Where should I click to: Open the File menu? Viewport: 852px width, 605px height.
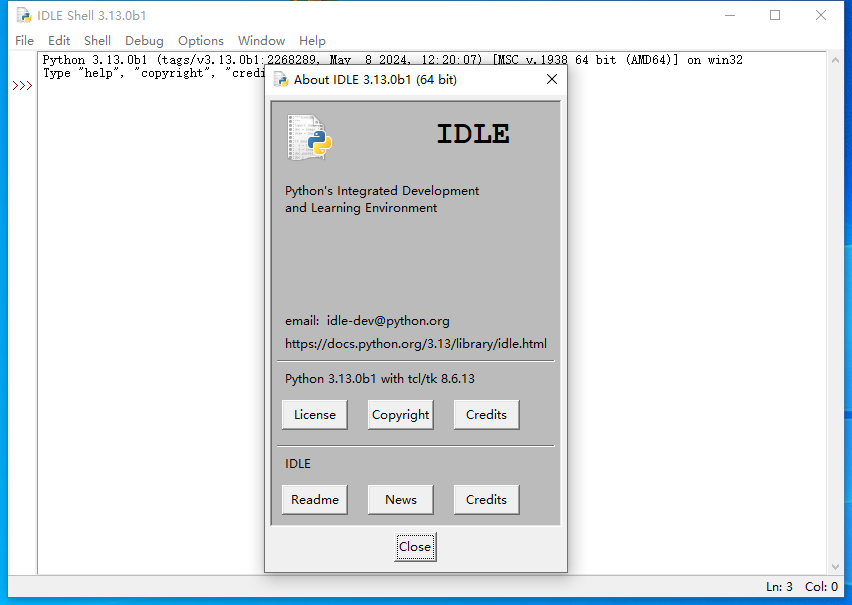[25, 41]
